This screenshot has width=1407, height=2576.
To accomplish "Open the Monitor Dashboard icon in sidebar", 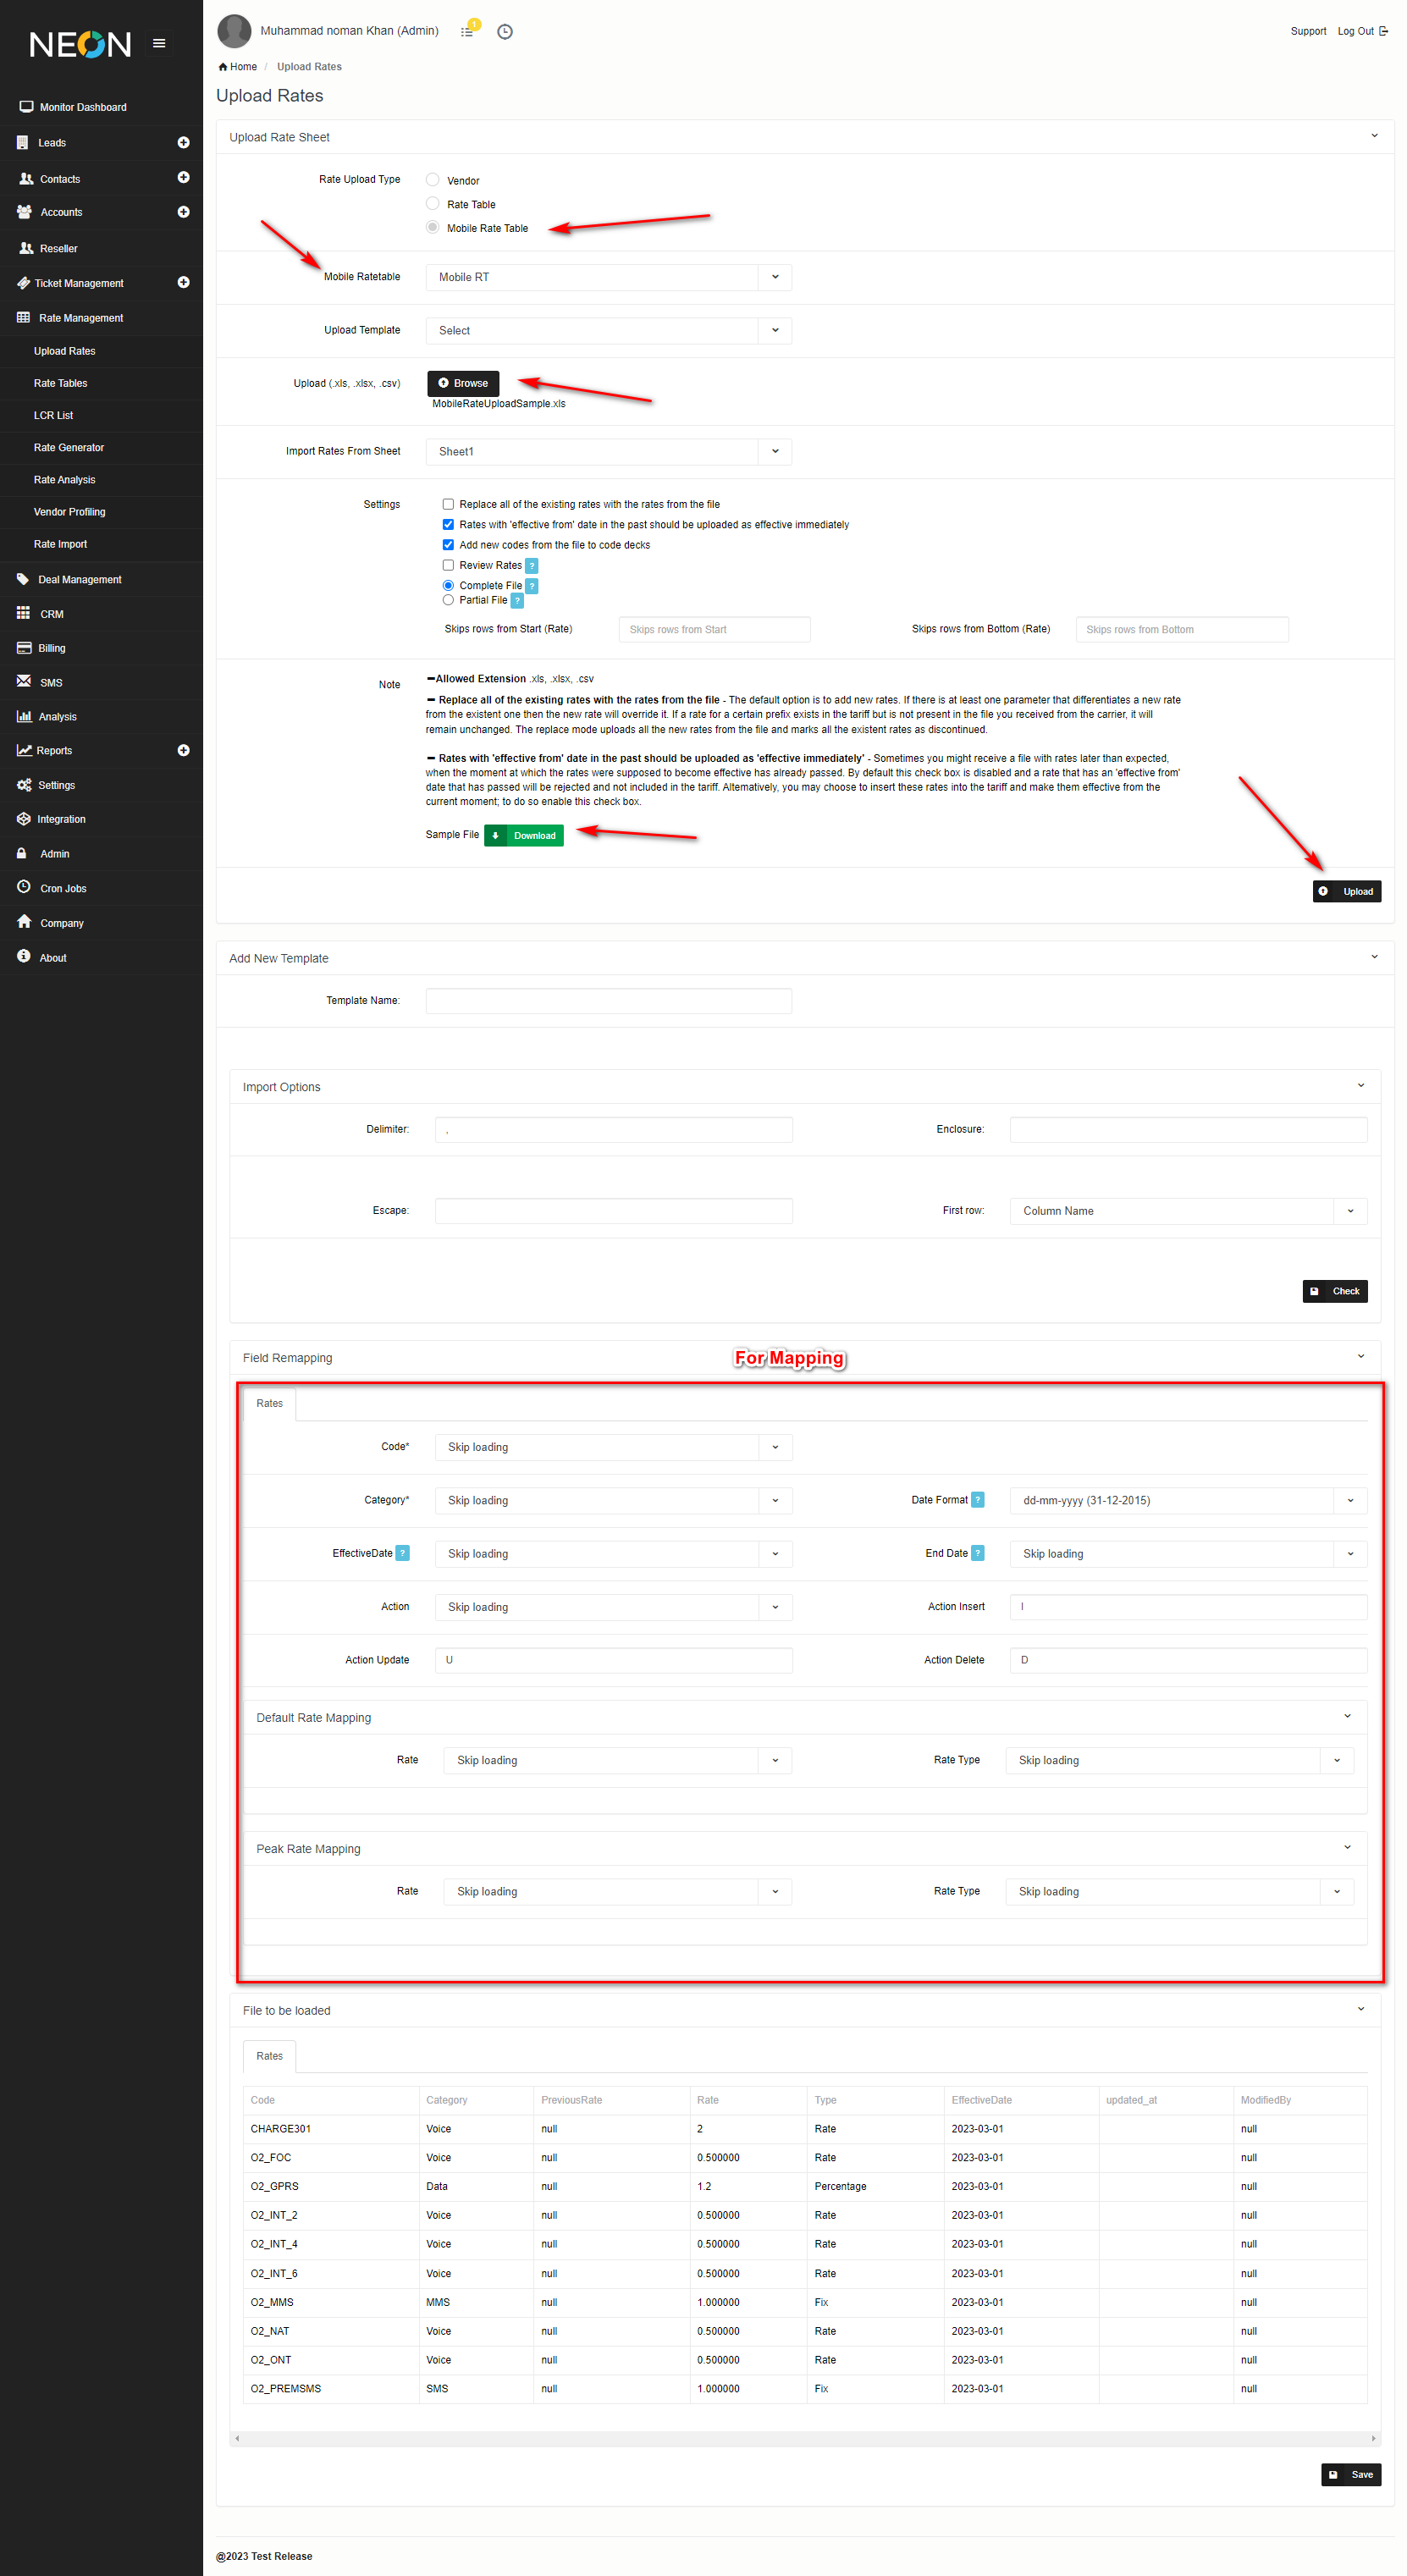I will point(26,107).
